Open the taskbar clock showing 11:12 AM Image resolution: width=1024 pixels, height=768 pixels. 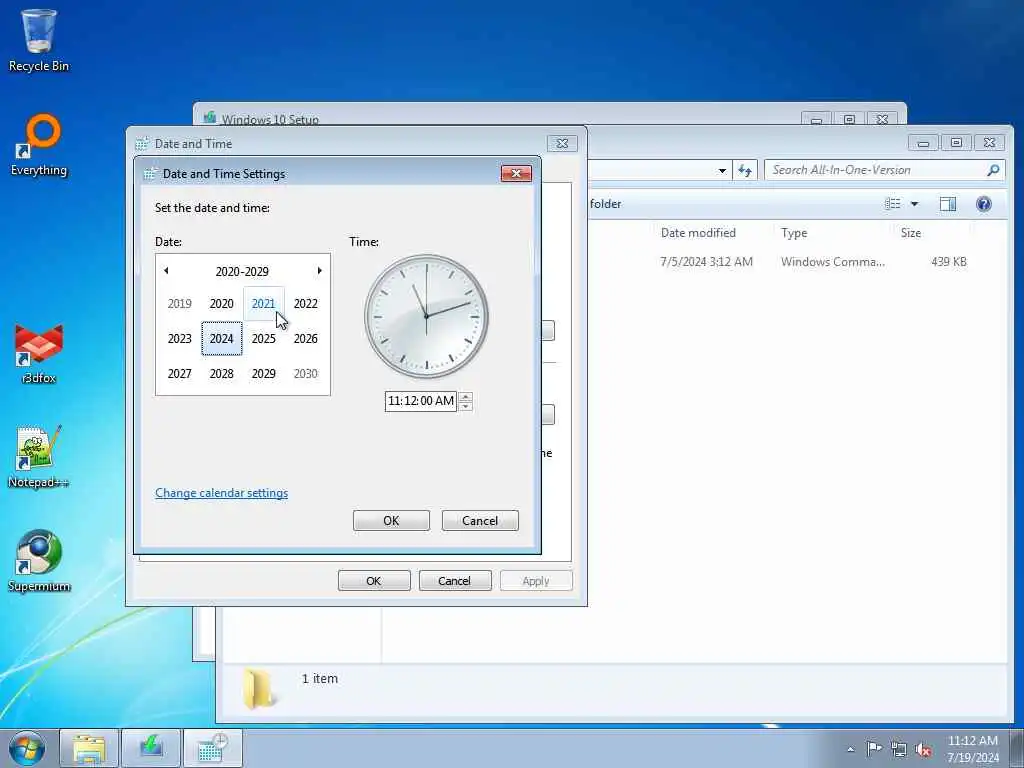point(972,748)
